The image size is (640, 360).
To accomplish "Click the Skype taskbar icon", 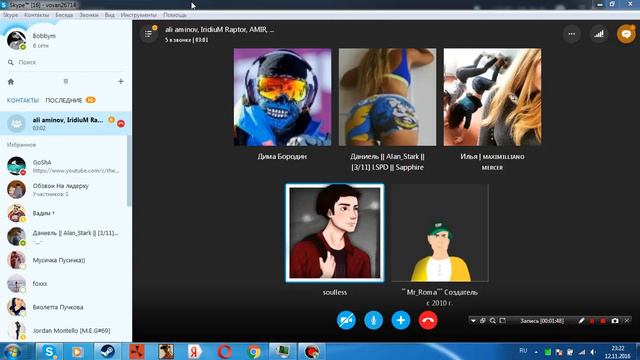I will pos(49,351).
